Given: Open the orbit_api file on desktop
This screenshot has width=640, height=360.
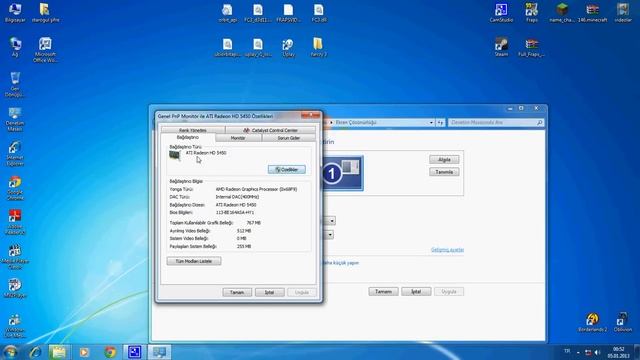Looking at the screenshot, I should tap(227, 13).
